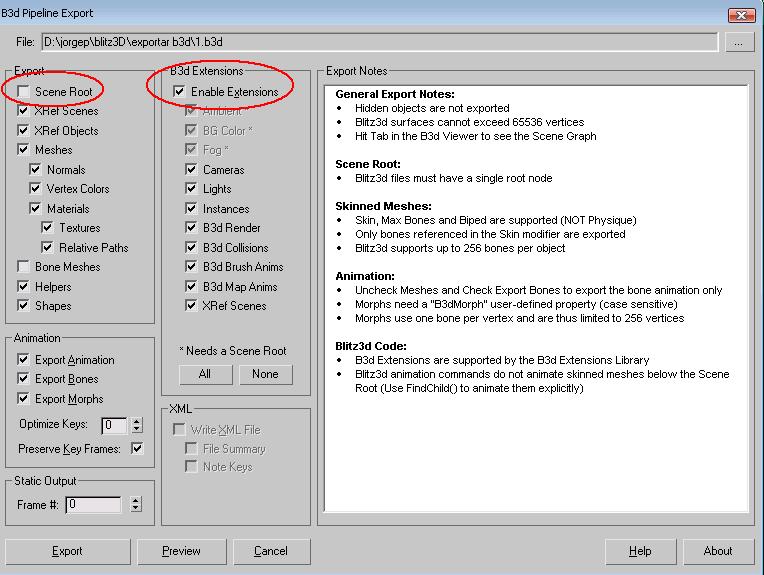Click the File path text field
The image size is (764, 575).
pyautogui.click(x=380, y=42)
